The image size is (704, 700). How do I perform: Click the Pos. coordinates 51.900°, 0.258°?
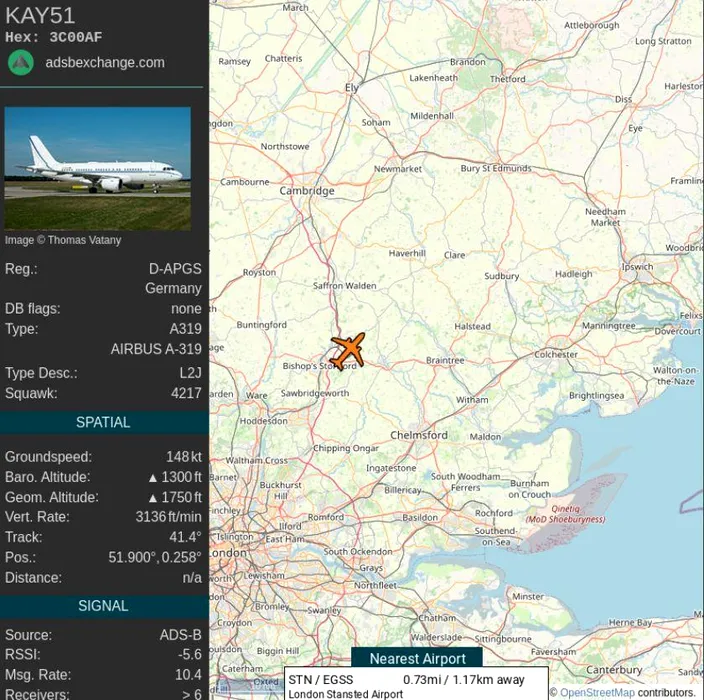coord(155,557)
